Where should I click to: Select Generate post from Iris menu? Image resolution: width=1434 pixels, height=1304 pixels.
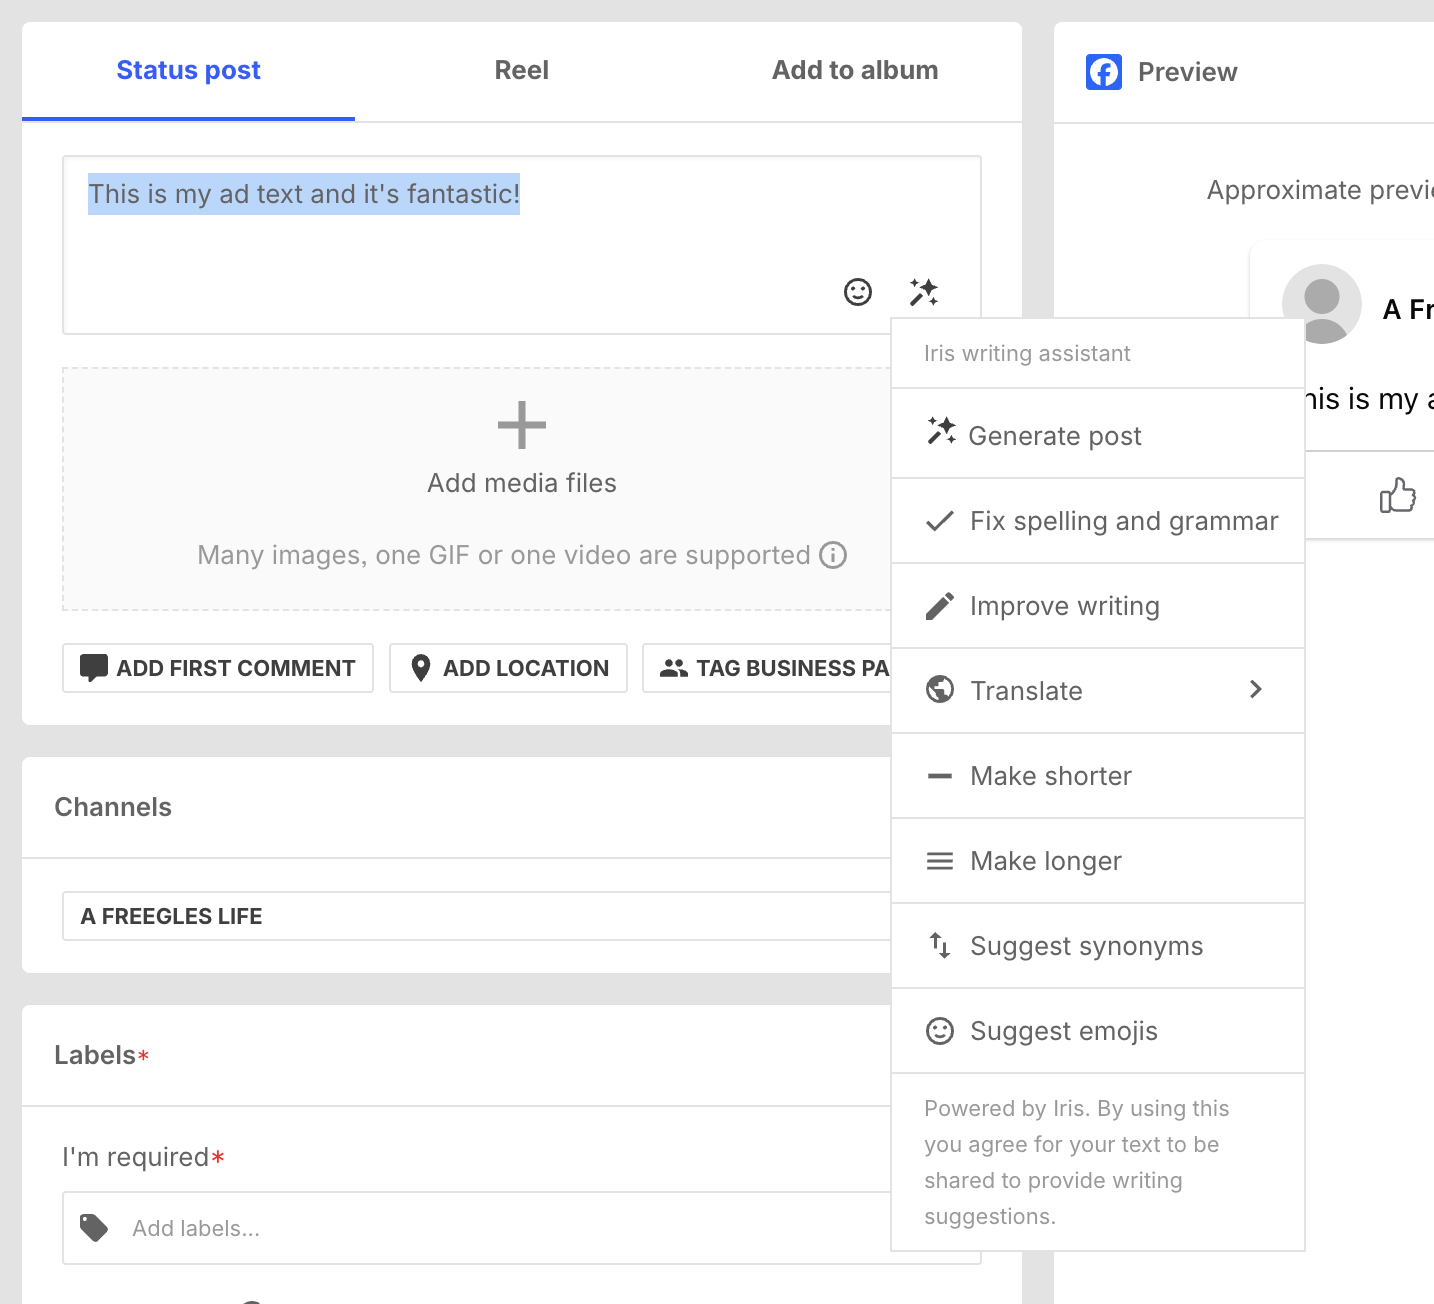coord(1054,436)
